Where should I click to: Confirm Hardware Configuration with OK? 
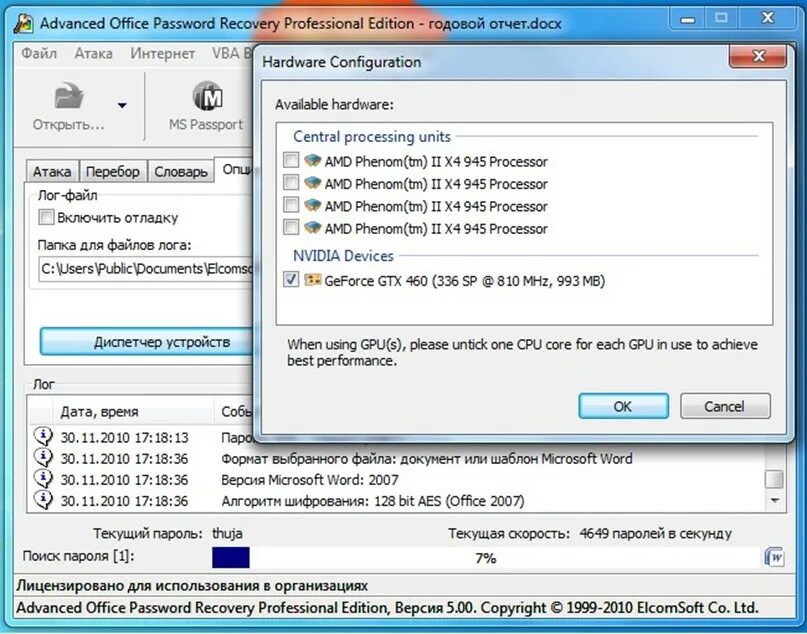pos(623,407)
